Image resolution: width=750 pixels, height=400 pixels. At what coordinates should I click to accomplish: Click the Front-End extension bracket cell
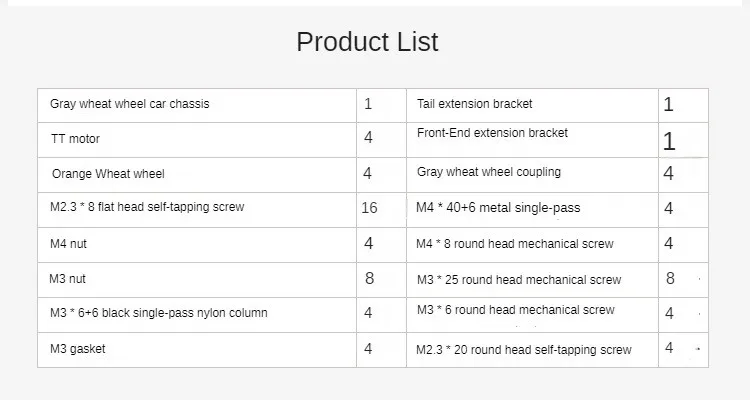(x=492, y=133)
